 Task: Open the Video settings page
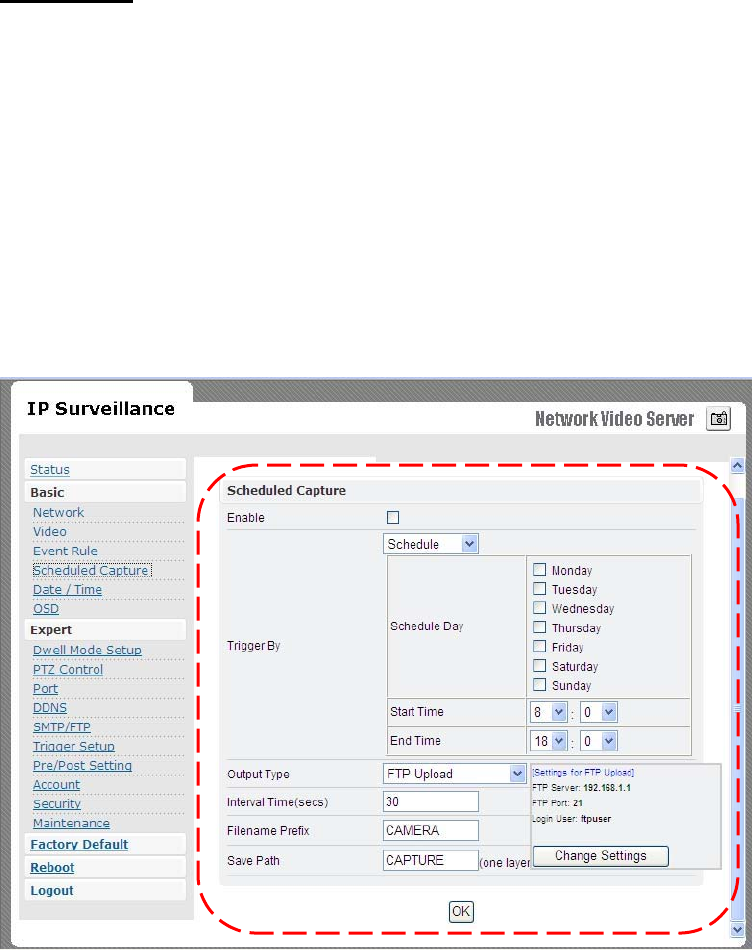tap(50, 532)
